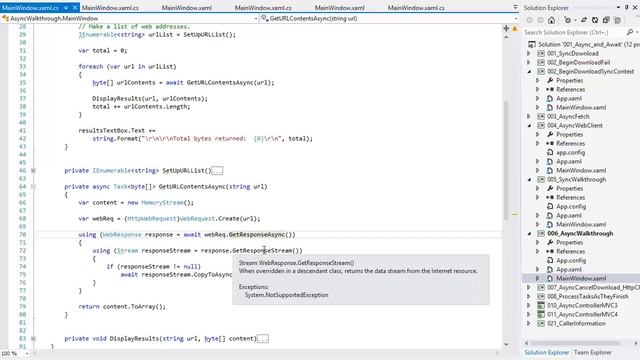Select the 021_CallerInformation project icon
This screenshot has width=640, height=360.
coord(541,323)
